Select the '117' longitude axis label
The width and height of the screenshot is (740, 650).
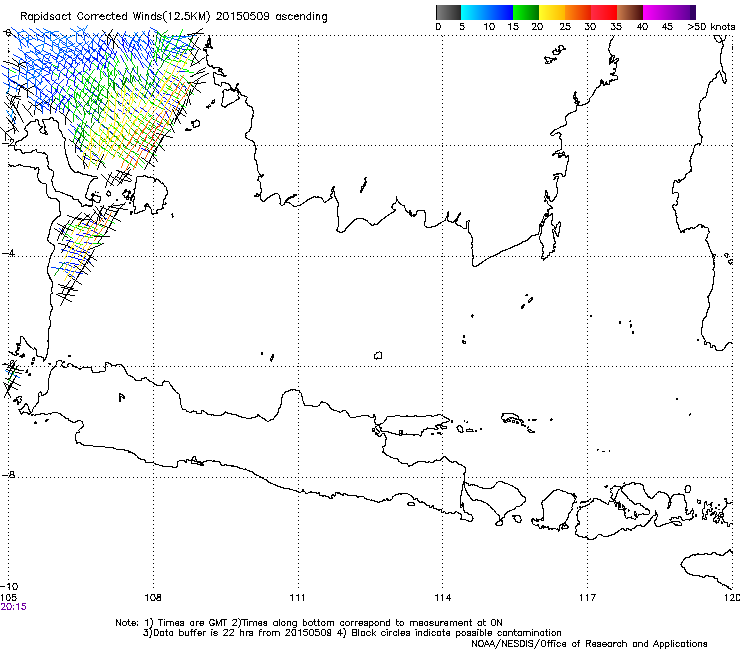(588, 598)
